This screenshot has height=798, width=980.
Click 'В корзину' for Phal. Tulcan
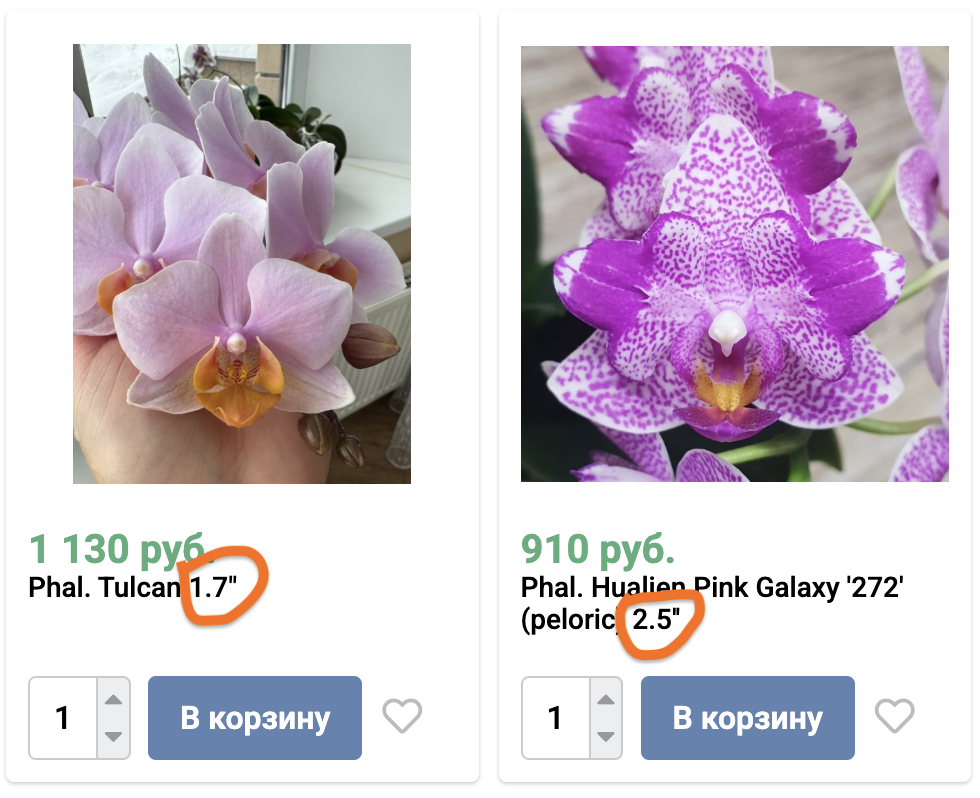click(x=254, y=717)
